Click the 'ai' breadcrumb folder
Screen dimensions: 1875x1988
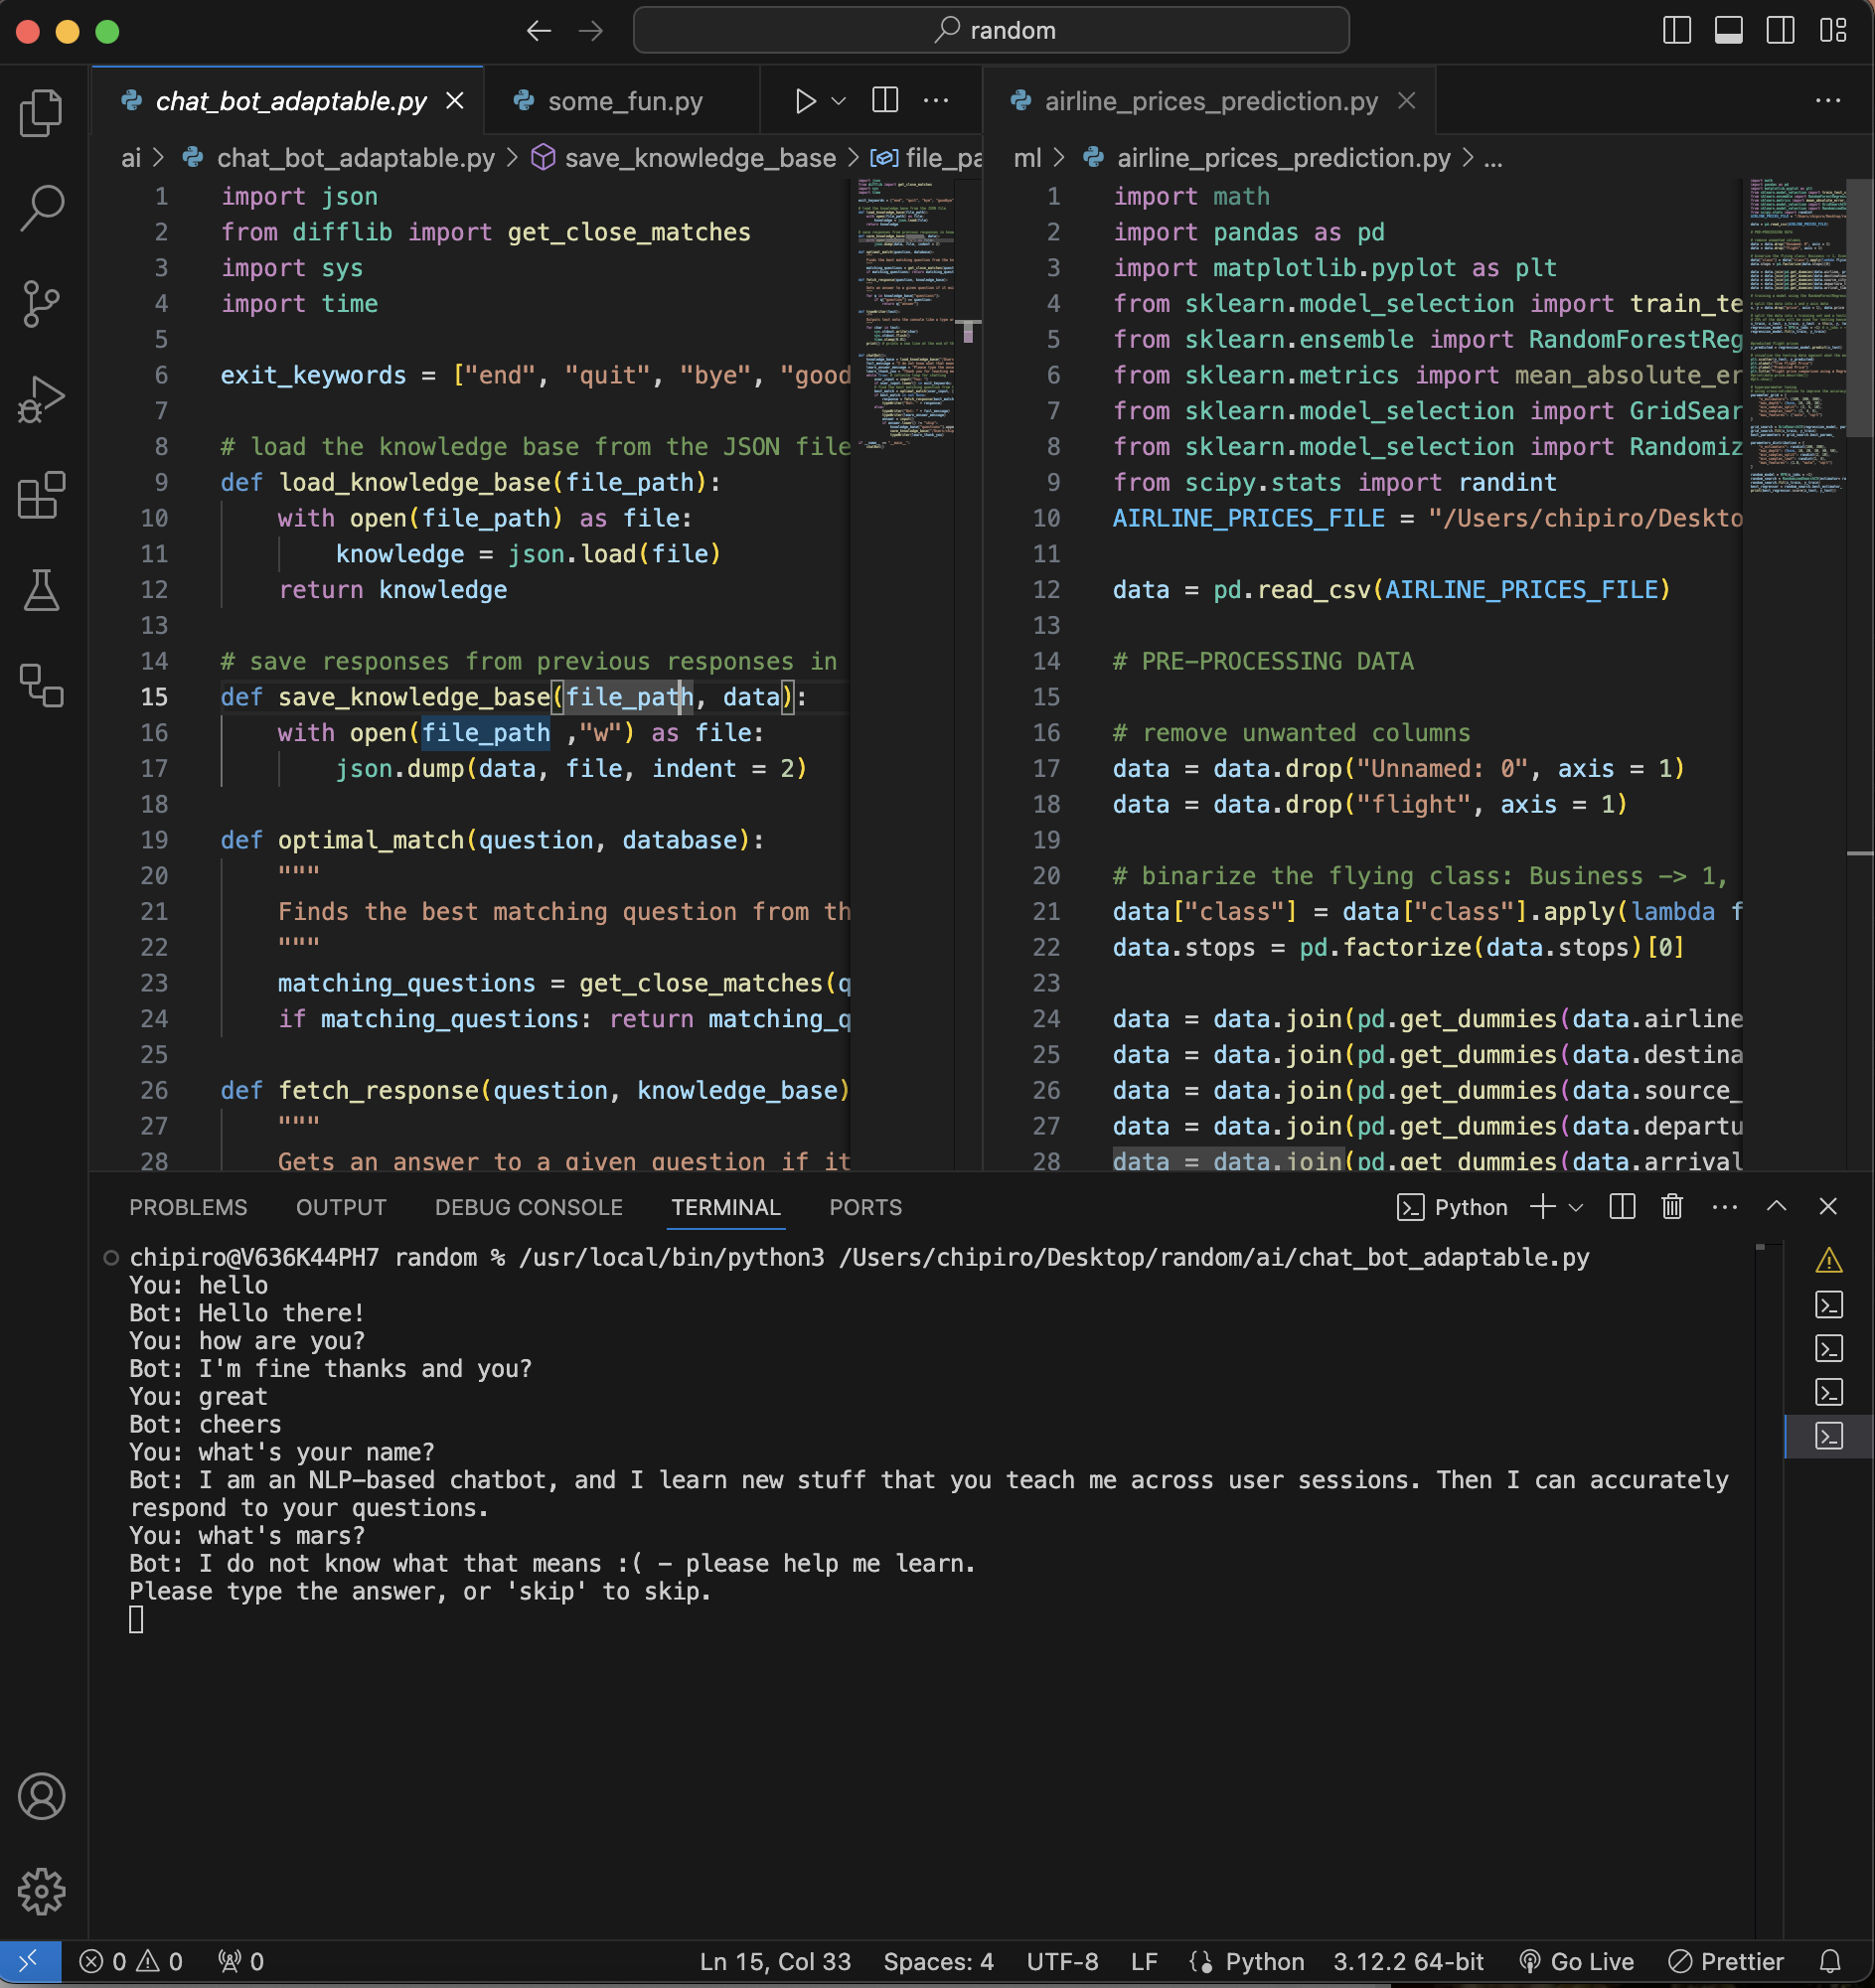point(131,158)
